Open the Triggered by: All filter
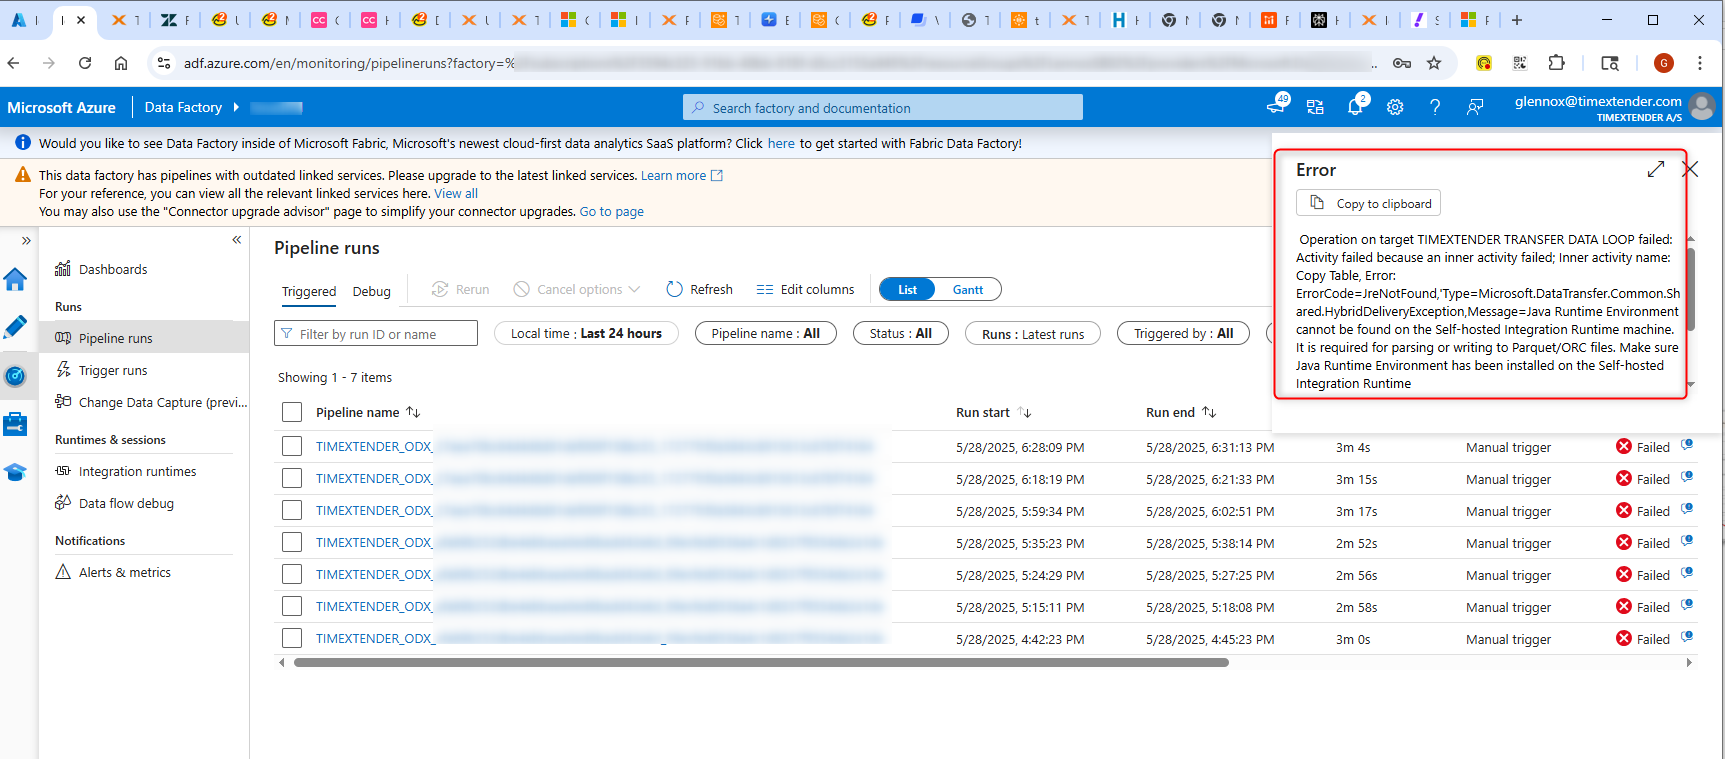 pyautogui.click(x=1183, y=333)
